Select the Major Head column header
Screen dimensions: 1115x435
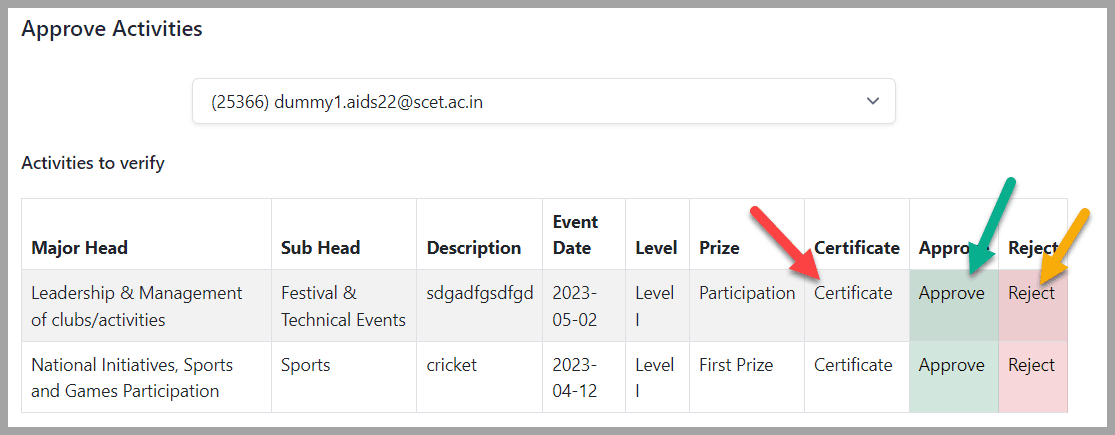click(x=80, y=247)
